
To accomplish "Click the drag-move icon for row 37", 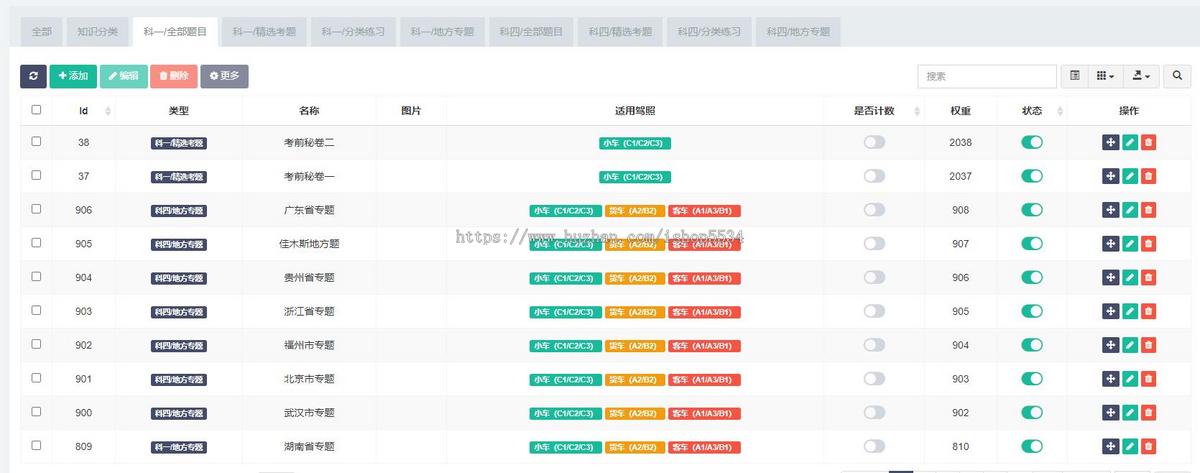I will tap(1110, 177).
